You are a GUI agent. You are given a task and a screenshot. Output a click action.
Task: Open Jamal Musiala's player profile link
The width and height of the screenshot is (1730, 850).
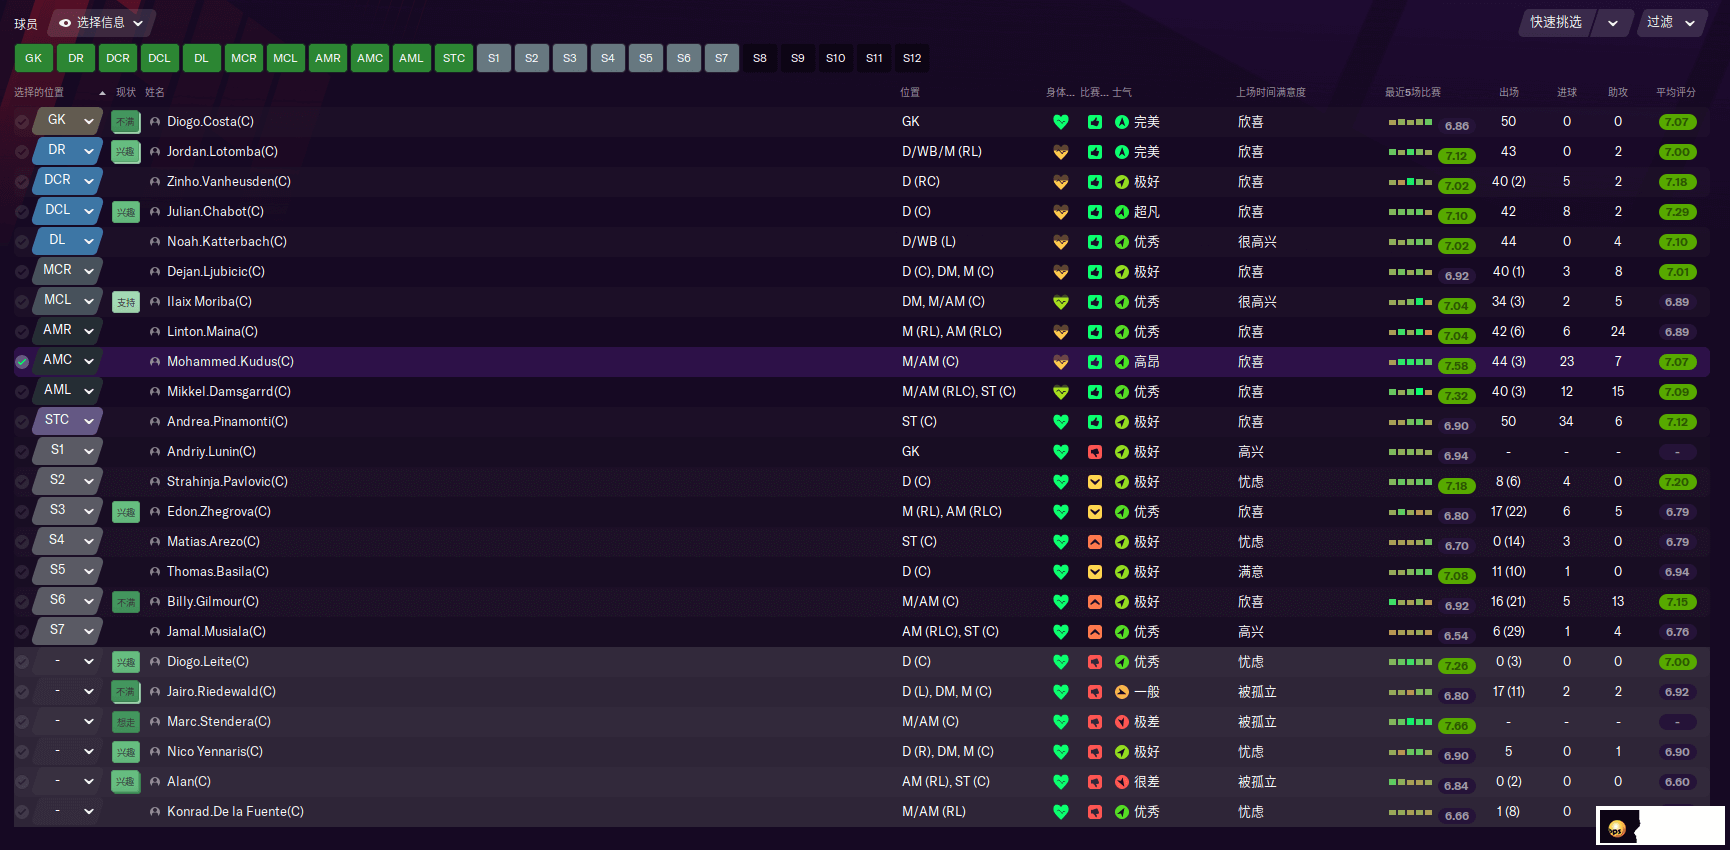(216, 632)
